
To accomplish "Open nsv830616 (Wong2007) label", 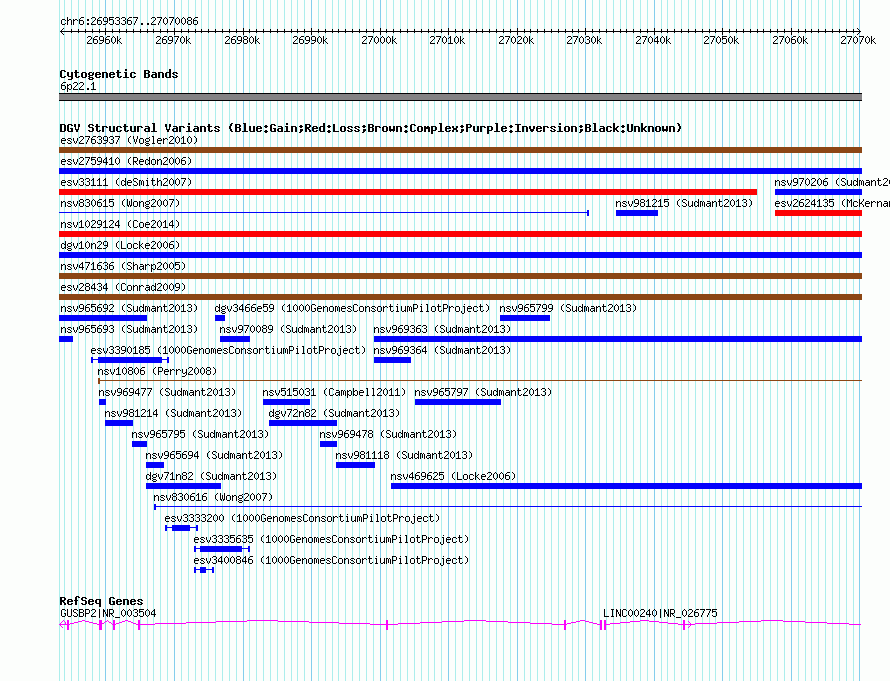I will tap(213, 497).
